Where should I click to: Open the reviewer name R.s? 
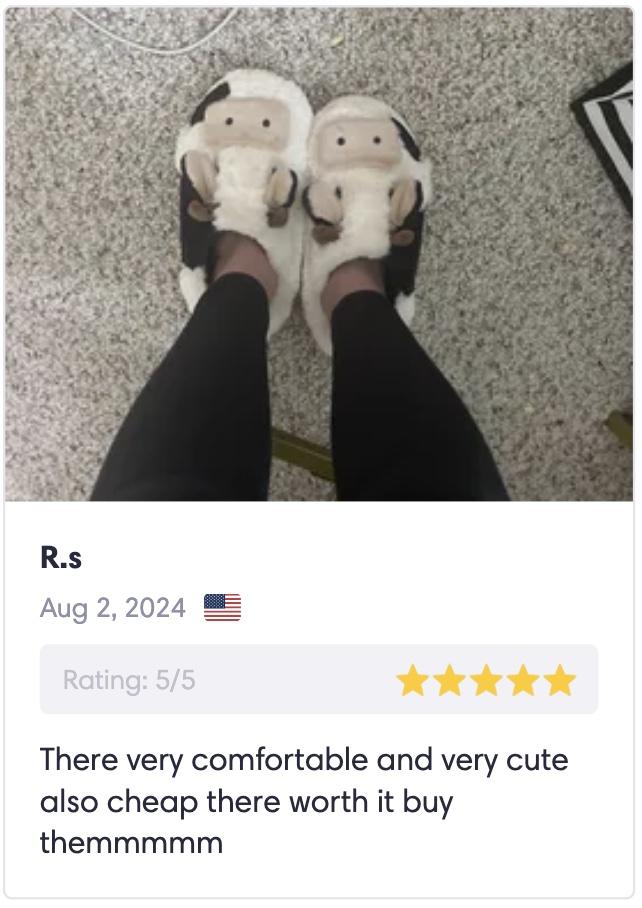point(61,557)
